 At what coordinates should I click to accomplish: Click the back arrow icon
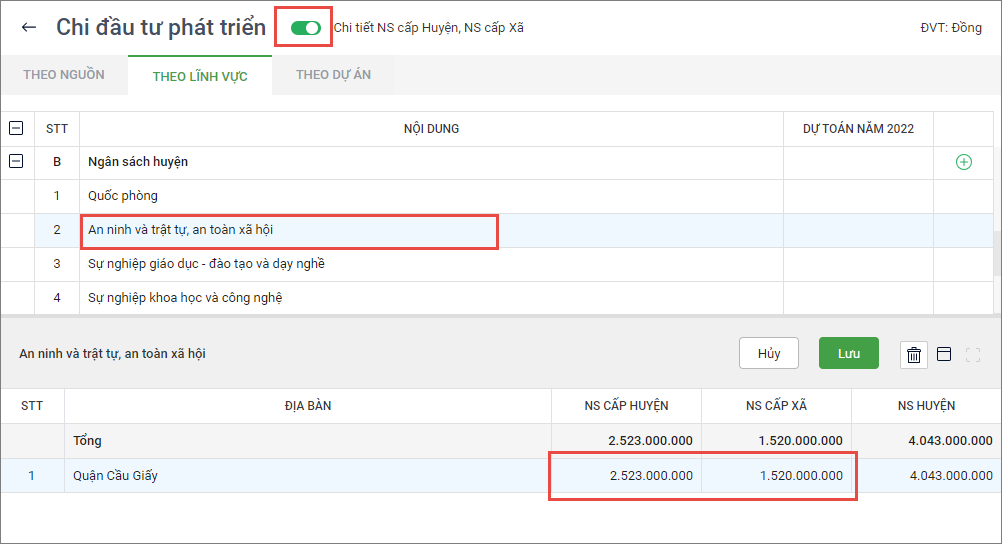tap(29, 27)
